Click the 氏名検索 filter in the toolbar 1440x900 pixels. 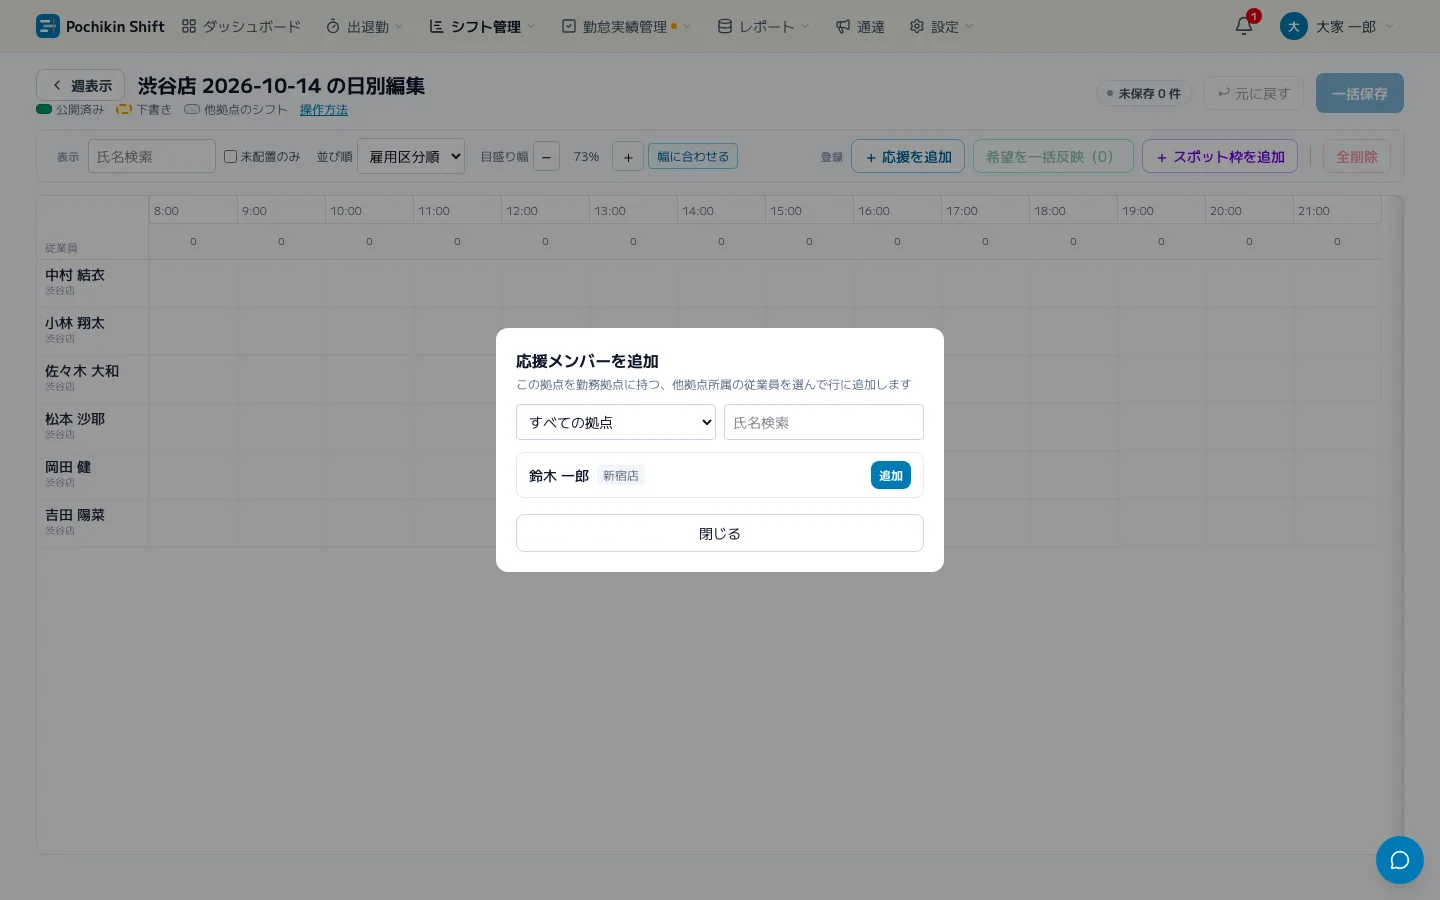152,156
